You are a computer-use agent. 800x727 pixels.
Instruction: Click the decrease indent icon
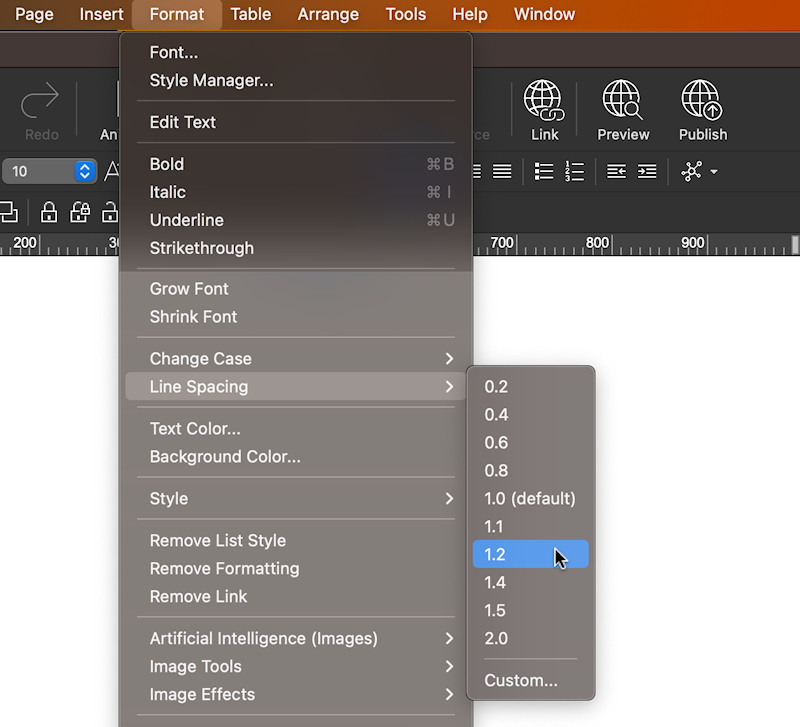(617, 172)
